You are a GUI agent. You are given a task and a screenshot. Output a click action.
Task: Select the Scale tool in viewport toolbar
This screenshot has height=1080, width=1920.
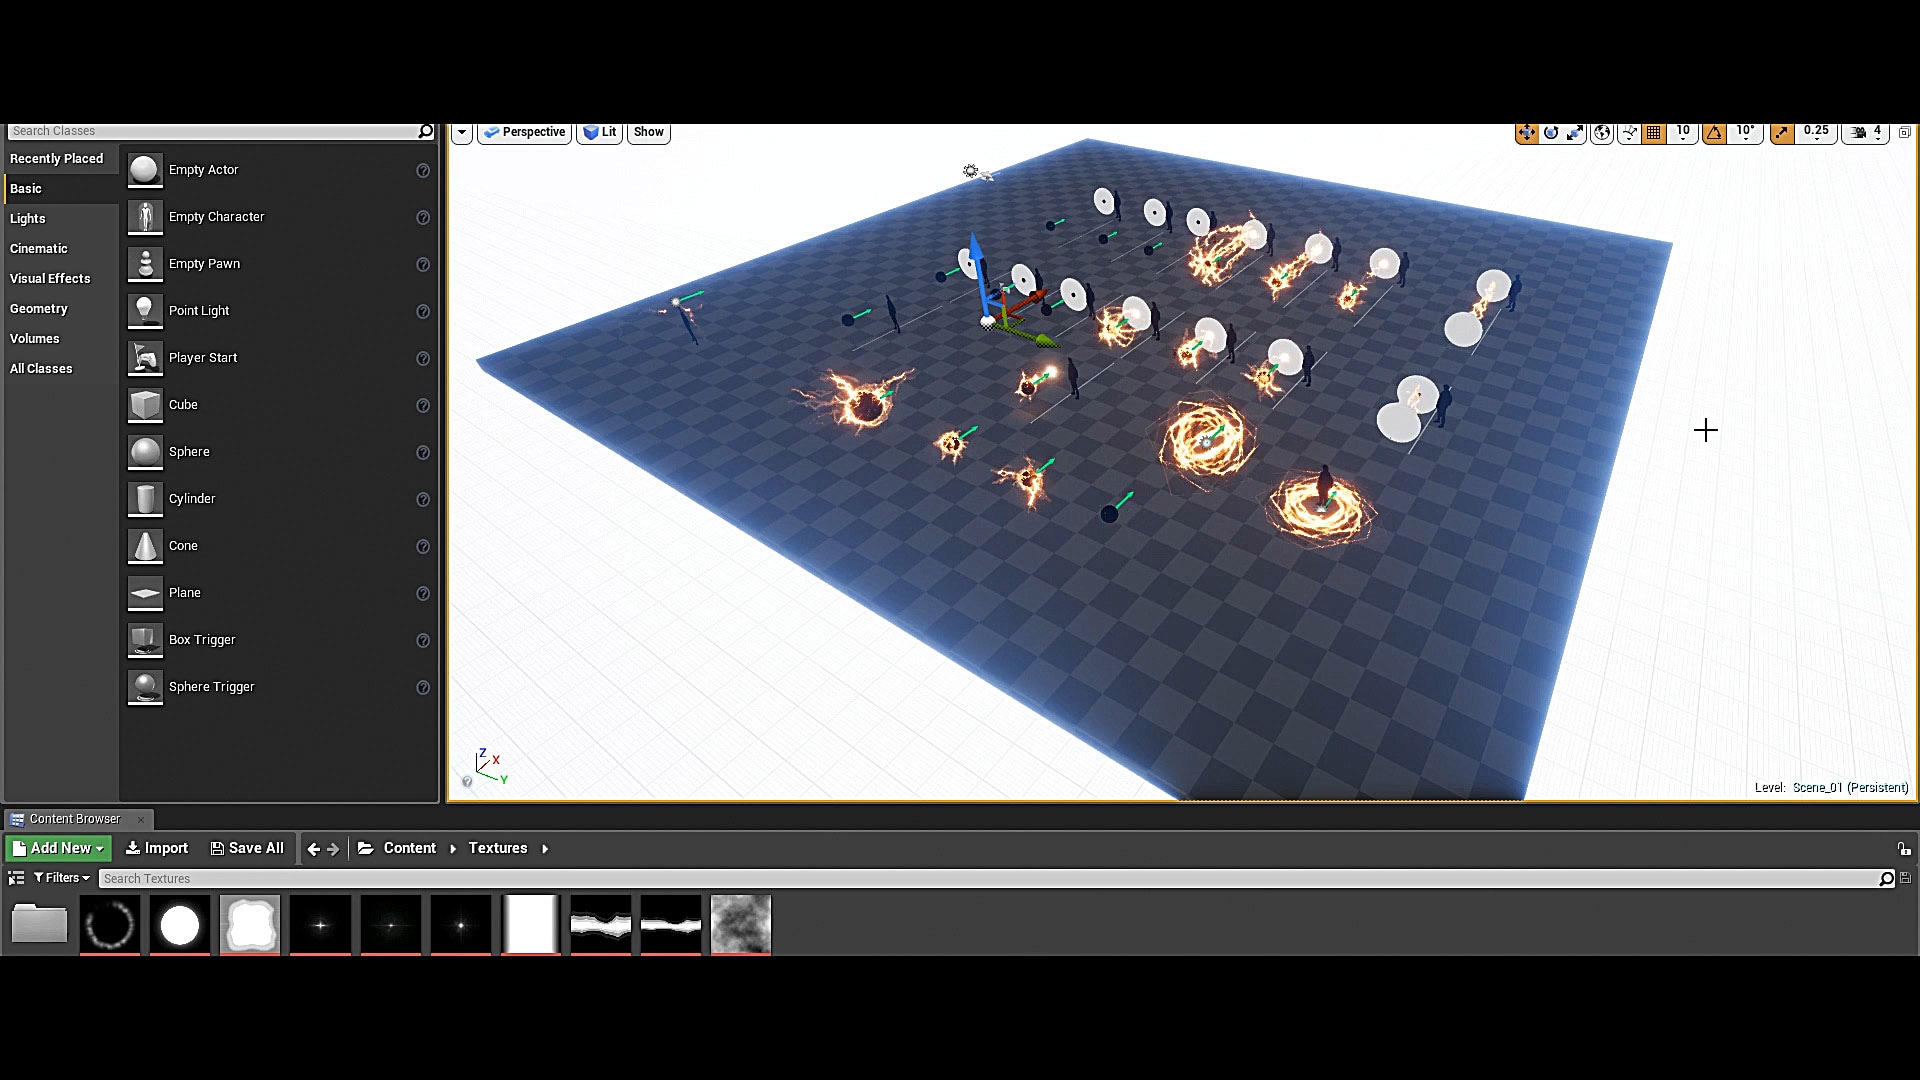click(x=1576, y=133)
